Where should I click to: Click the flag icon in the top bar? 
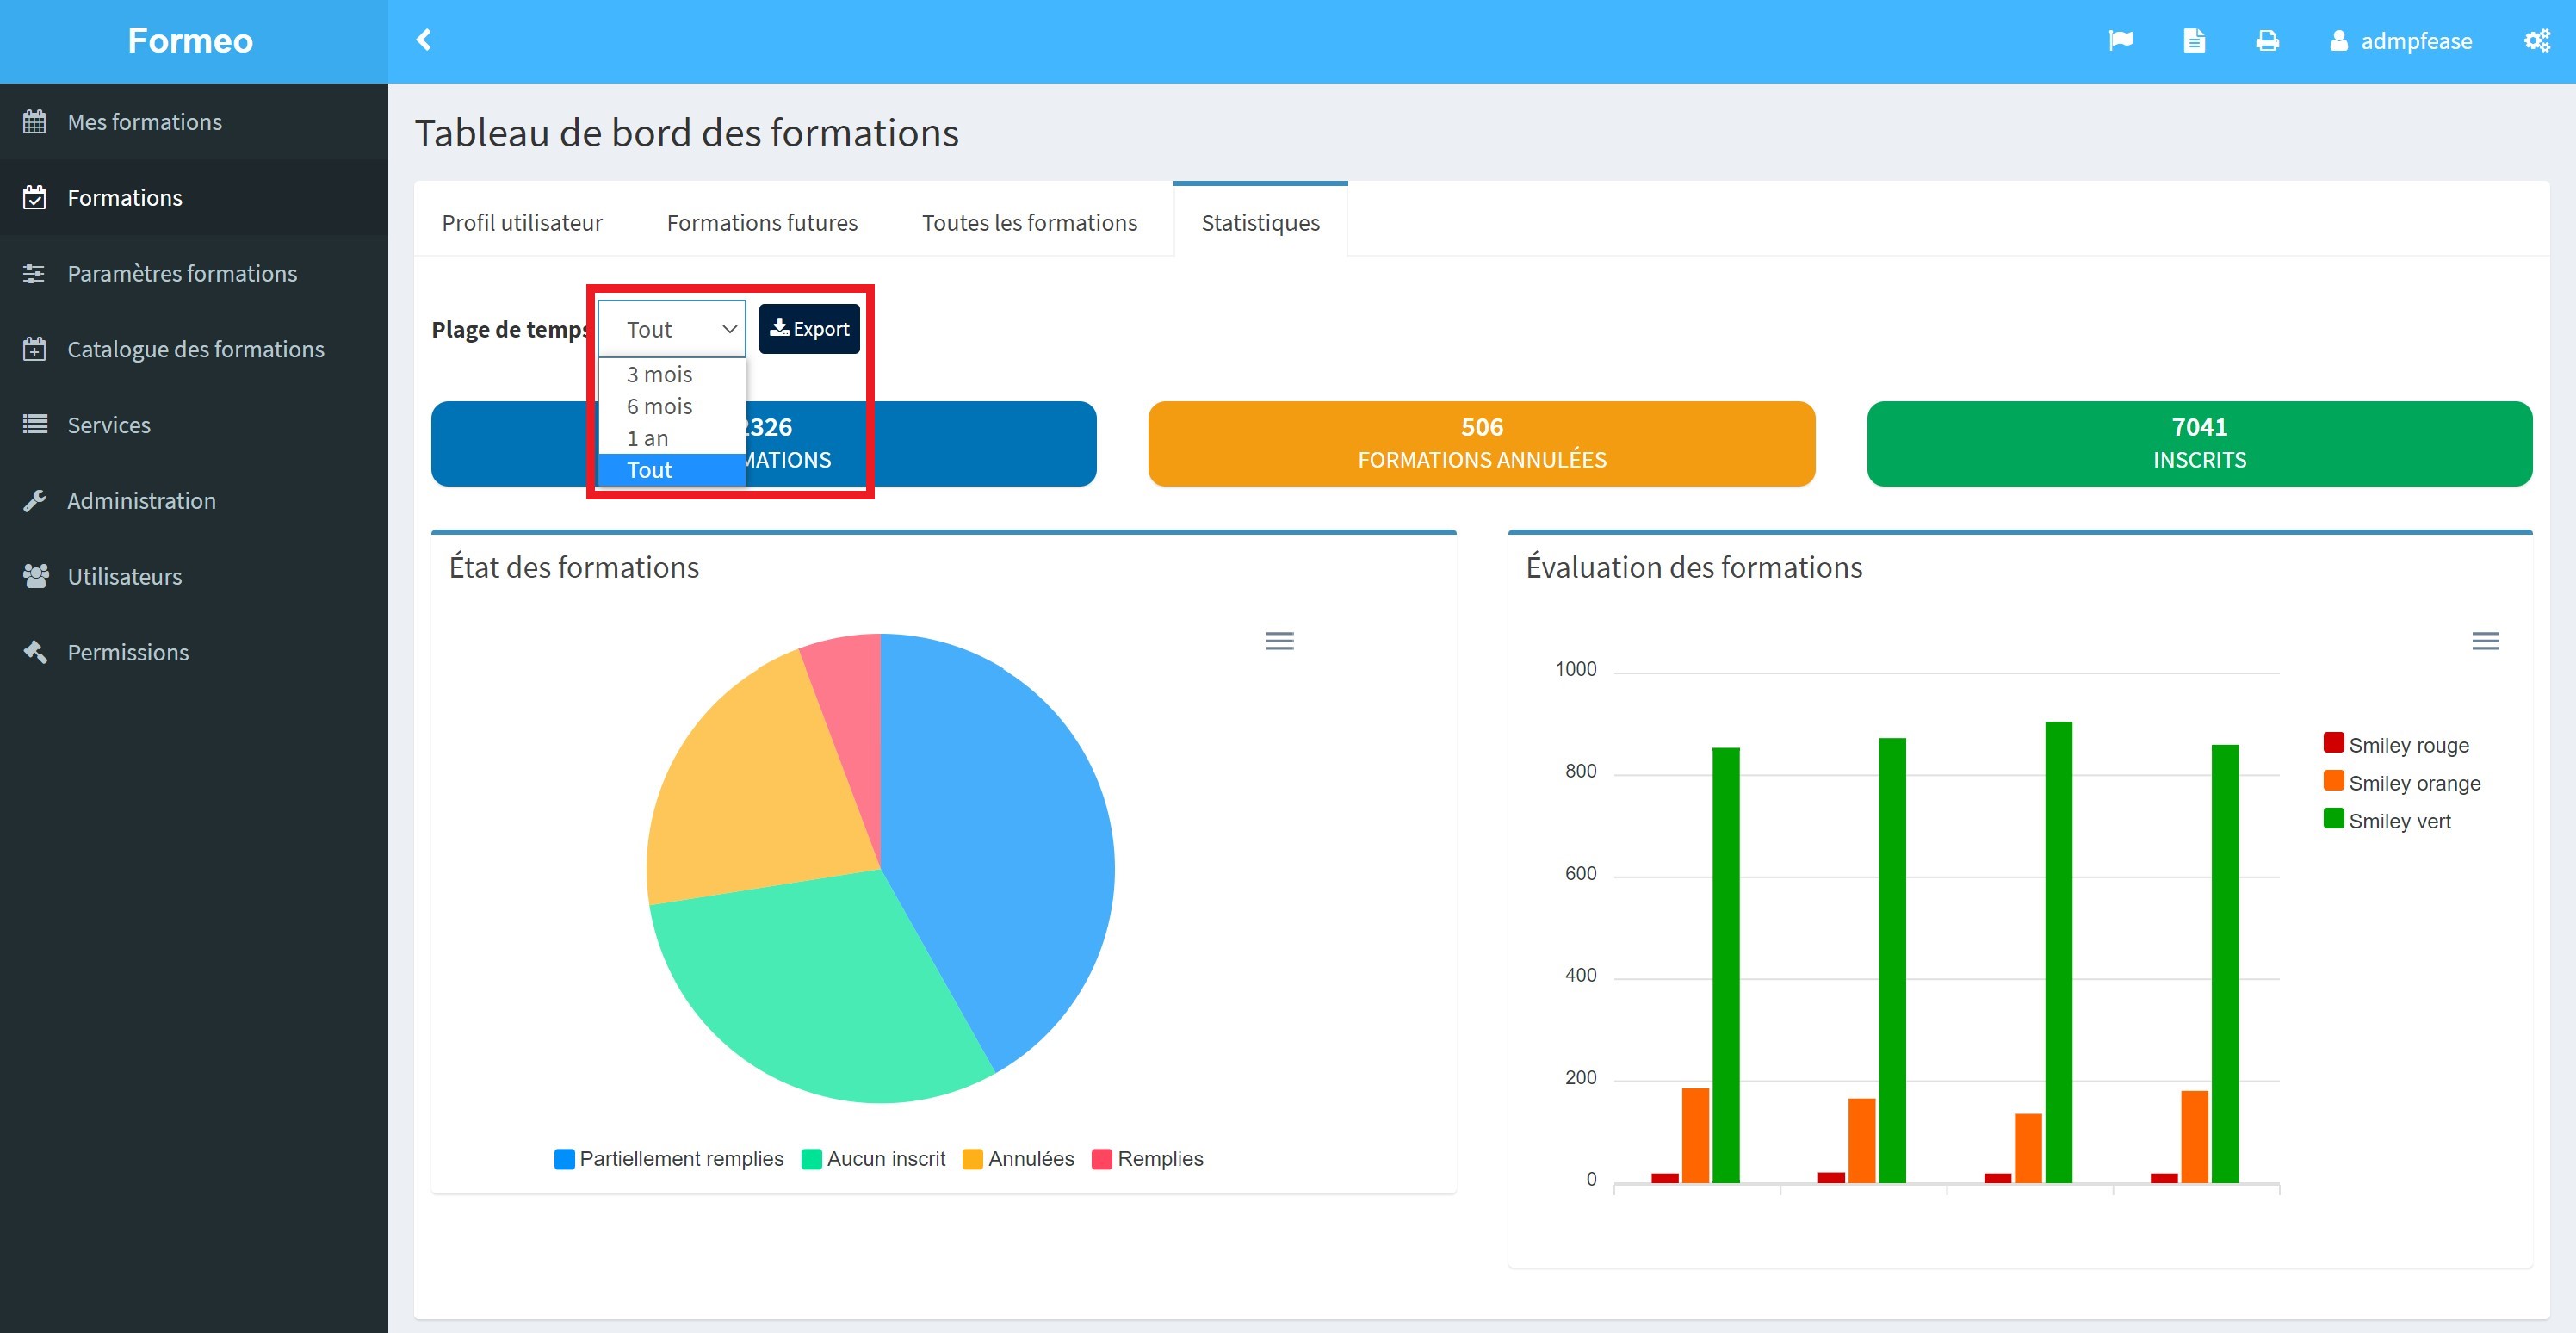(x=2120, y=40)
